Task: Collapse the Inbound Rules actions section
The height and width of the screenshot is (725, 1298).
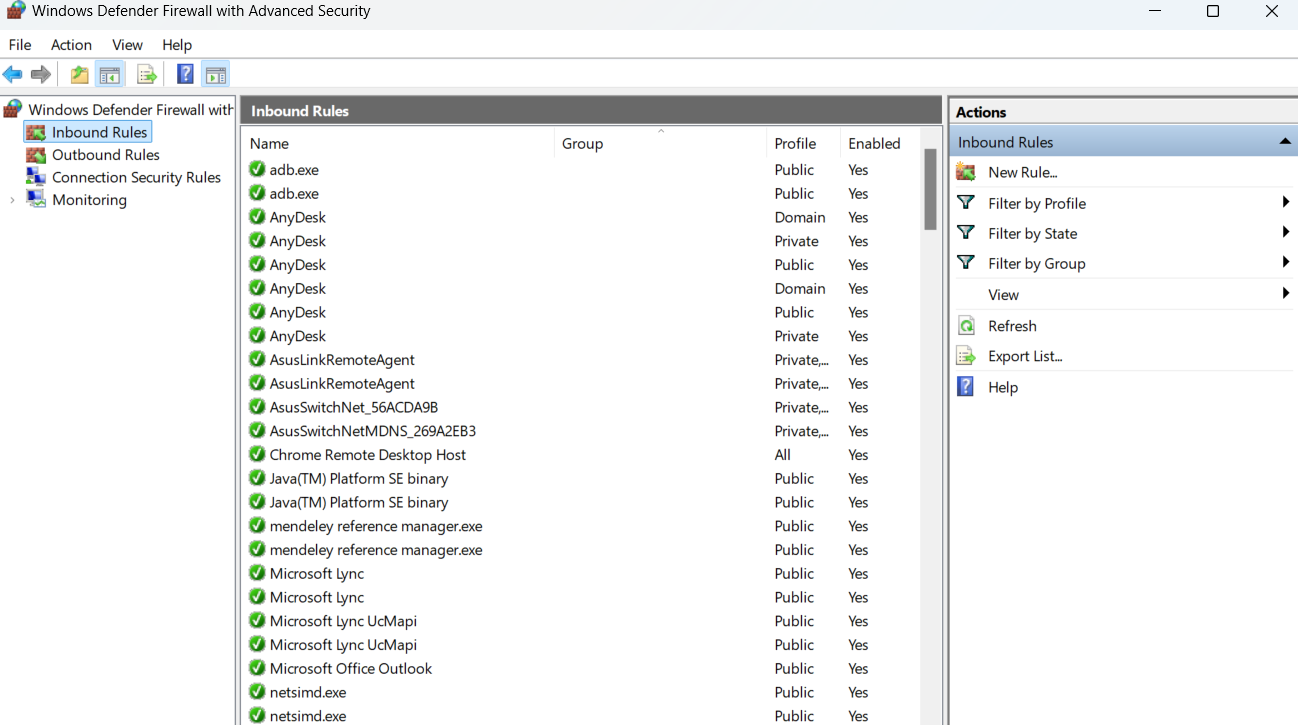Action: tap(1285, 141)
